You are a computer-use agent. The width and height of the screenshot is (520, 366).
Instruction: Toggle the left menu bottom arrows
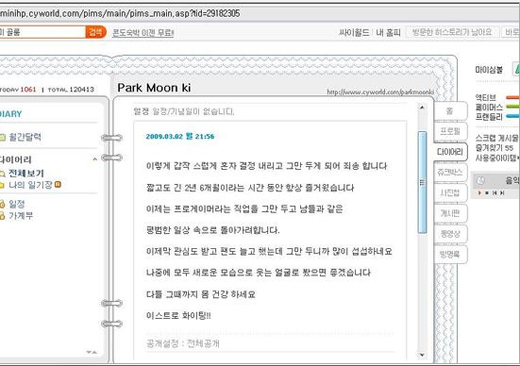click(92, 352)
